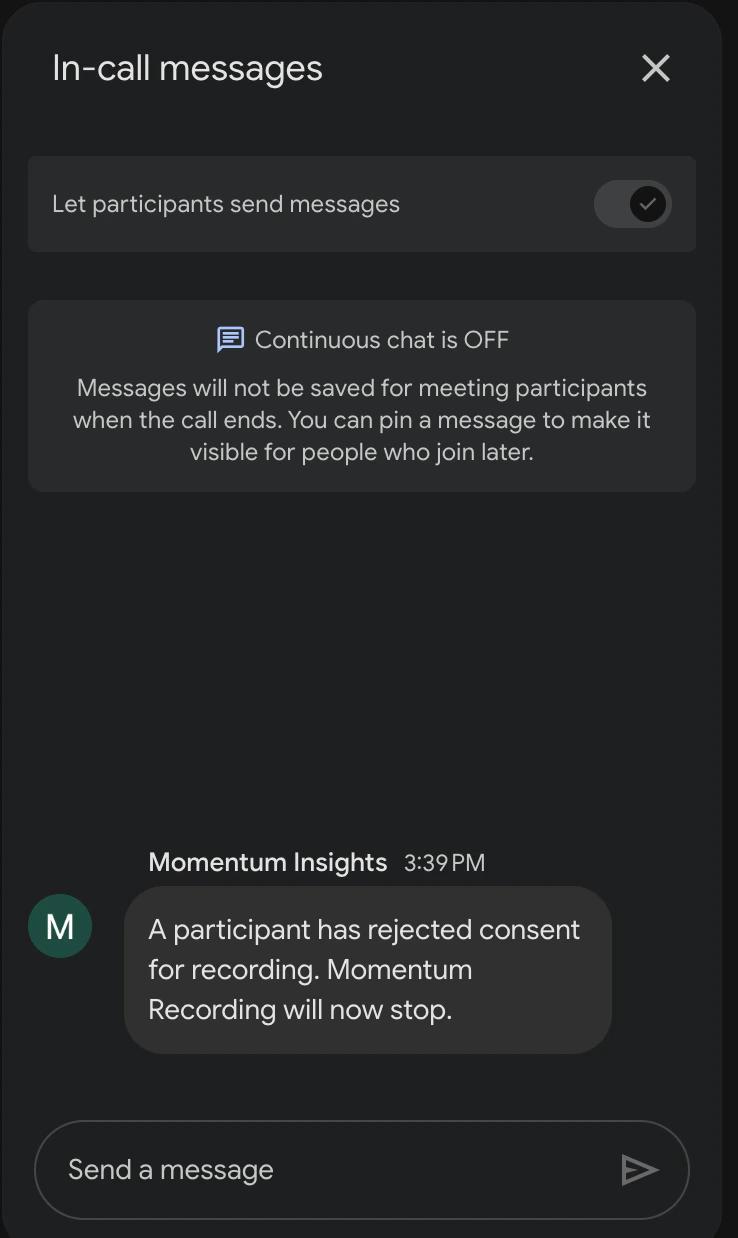Image resolution: width=738 pixels, height=1238 pixels.
Task: Select the Momentum Insights sender name
Action: click(267, 862)
